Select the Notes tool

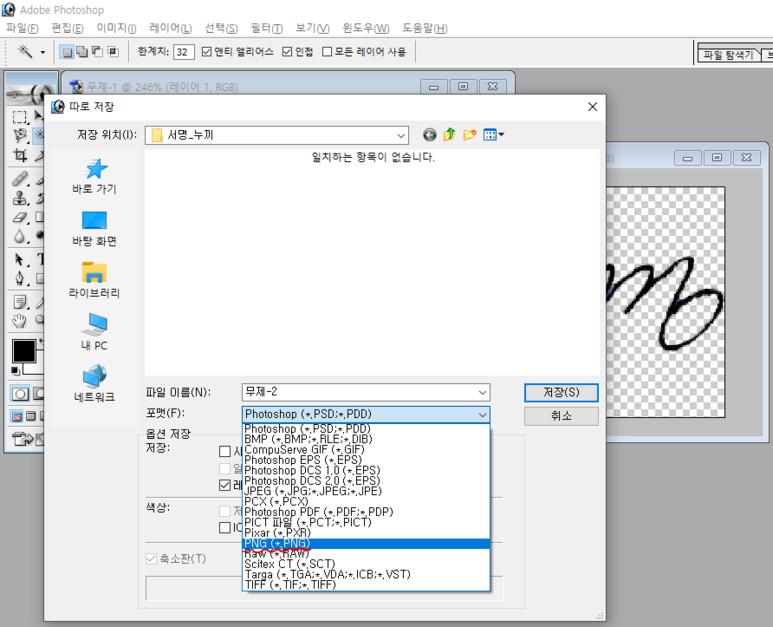coord(20,302)
